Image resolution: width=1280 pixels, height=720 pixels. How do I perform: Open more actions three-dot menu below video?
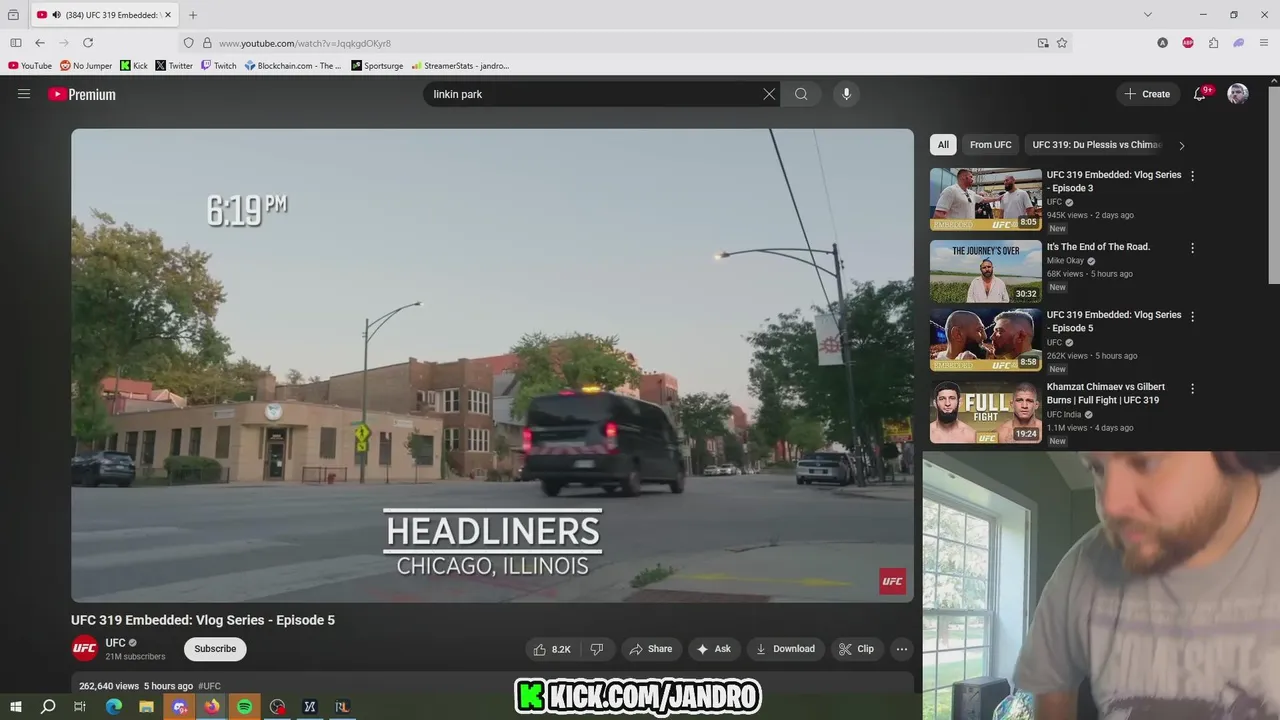click(x=902, y=649)
